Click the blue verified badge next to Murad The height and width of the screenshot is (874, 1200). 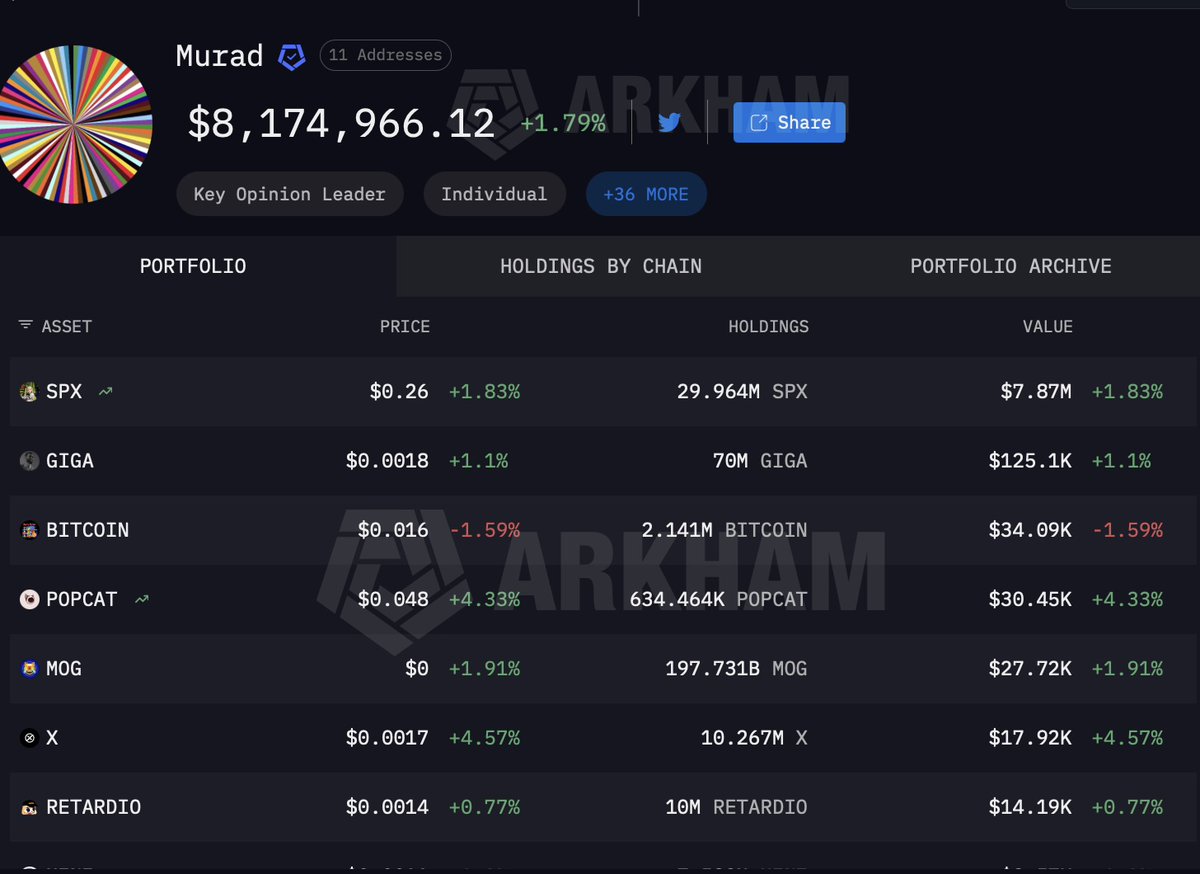(x=291, y=57)
